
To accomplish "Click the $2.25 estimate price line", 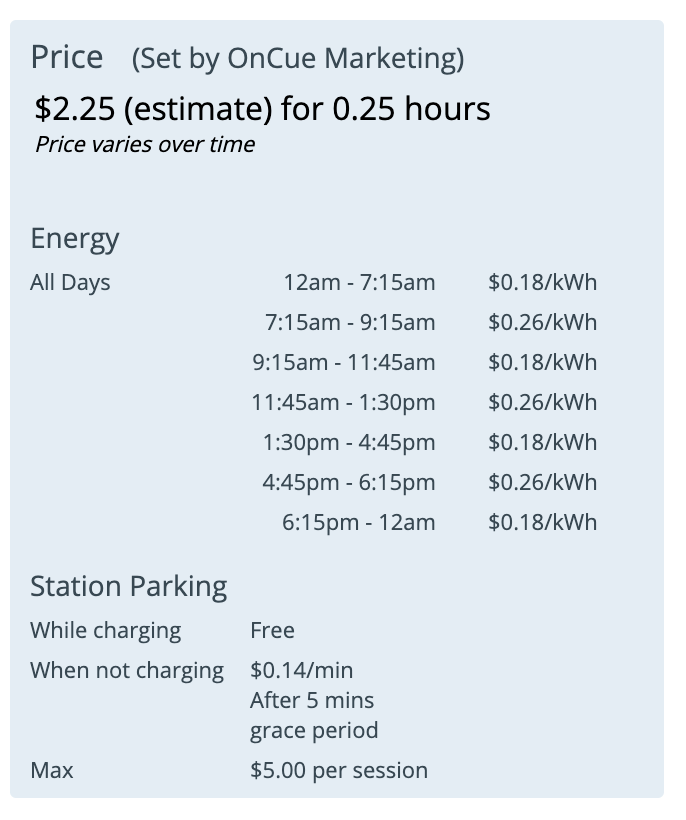I will 262,108.
